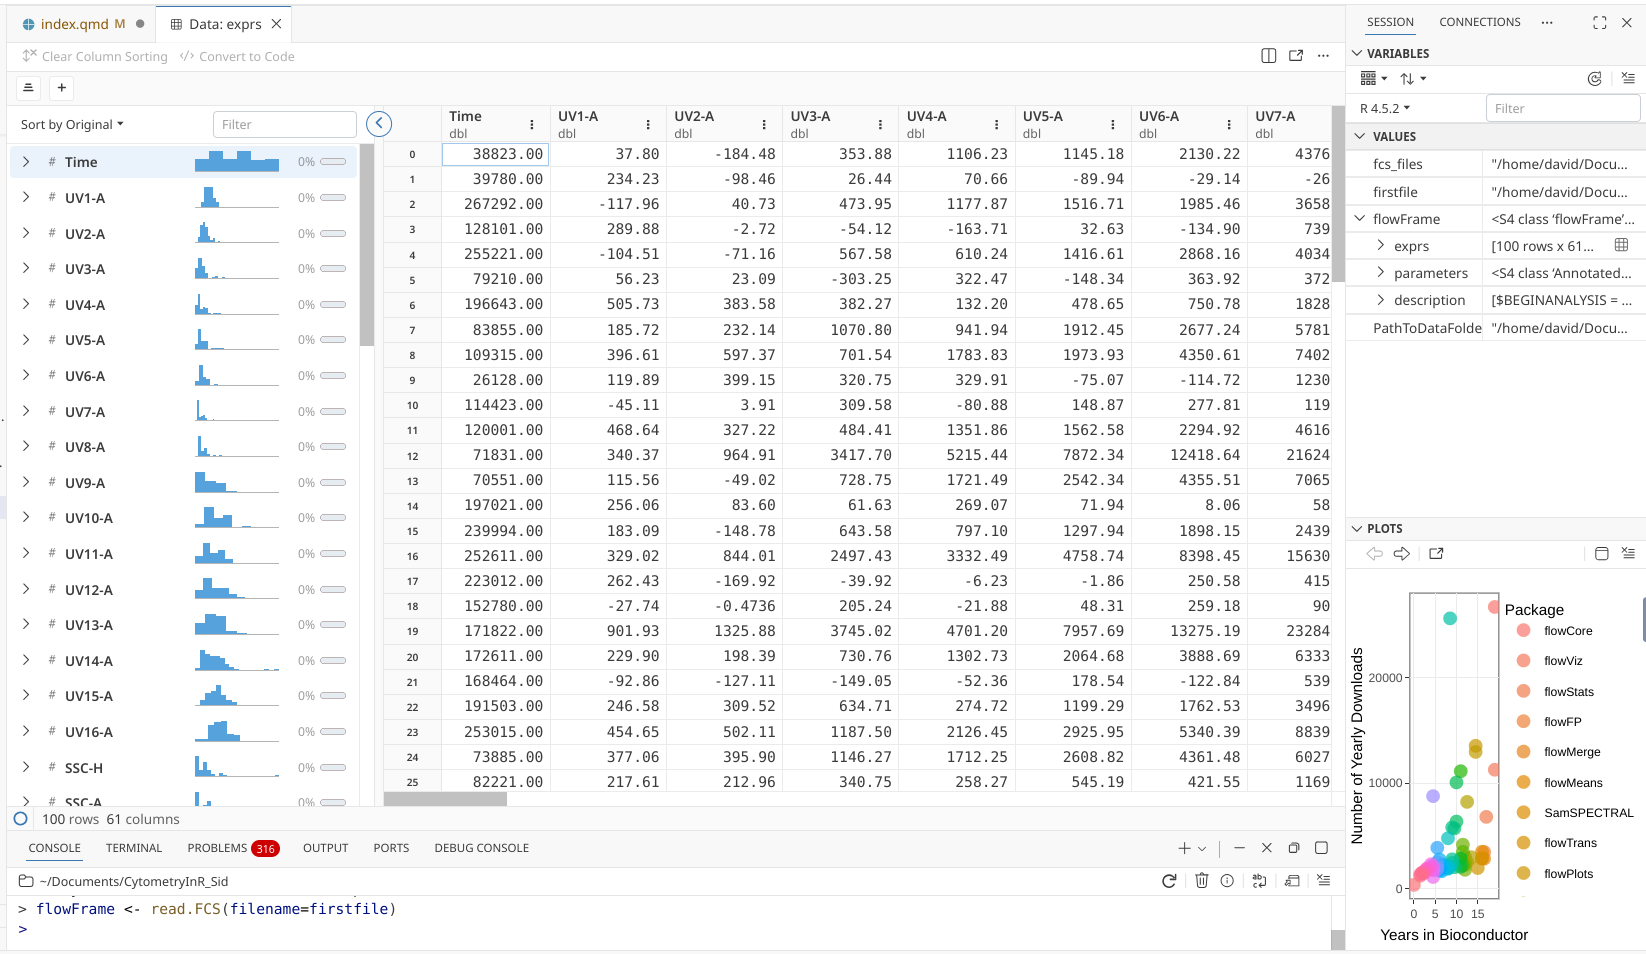This screenshot has width=1646, height=954.
Task: Switch to the Terminal tab
Action: coord(134,848)
